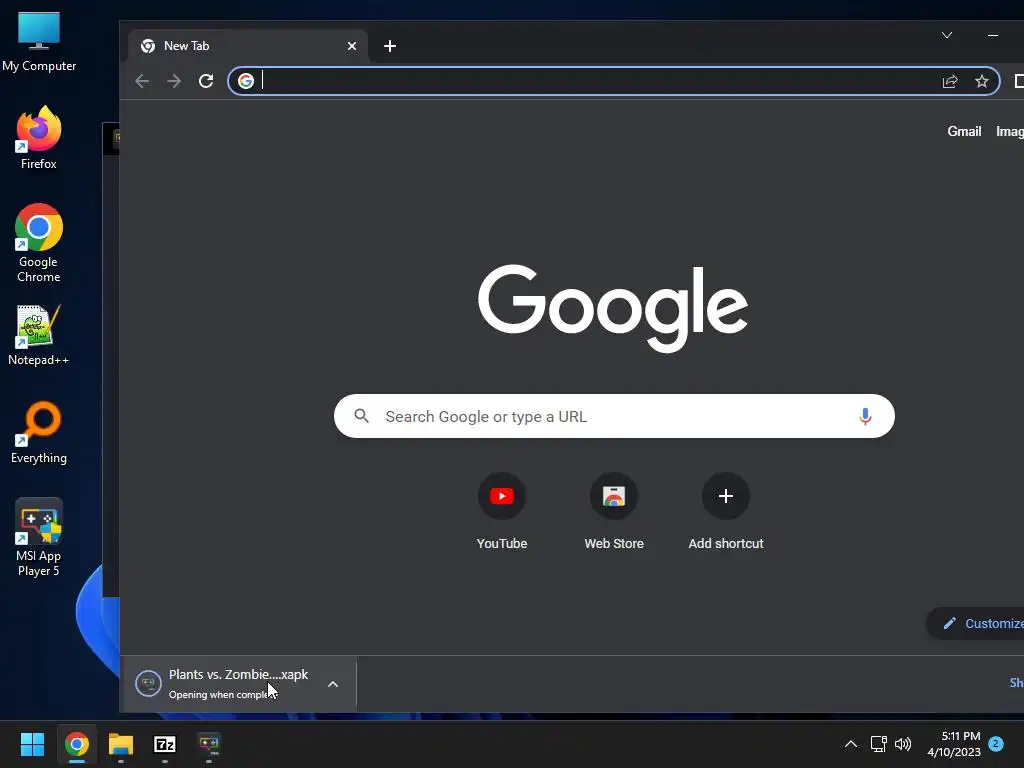Open the notification badge showing 2
Image resolution: width=1024 pixels, height=768 pixels.
[996, 744]
